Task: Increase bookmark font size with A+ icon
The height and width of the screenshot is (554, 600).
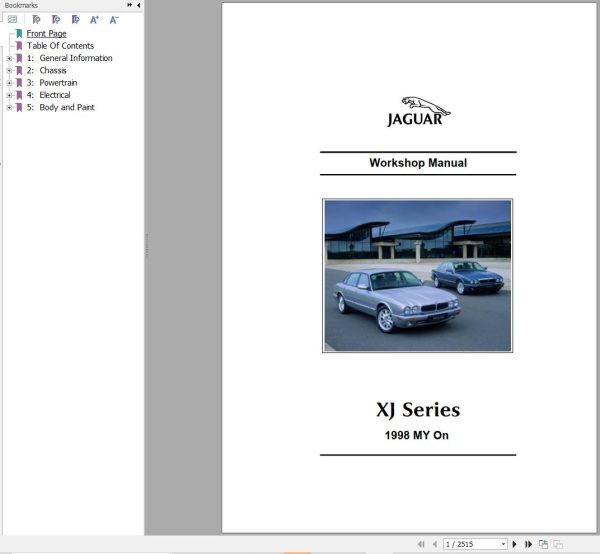Action: [x=94, y=20]
